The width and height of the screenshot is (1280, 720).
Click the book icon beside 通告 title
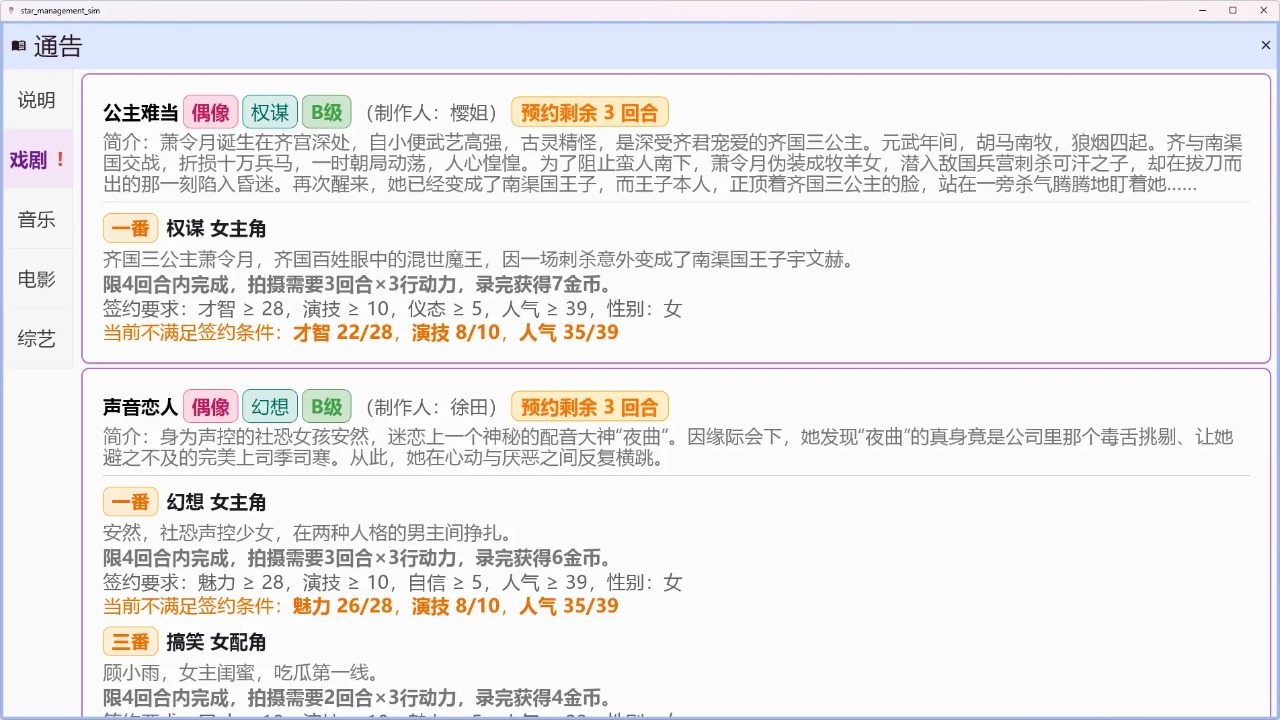[18, 46]
